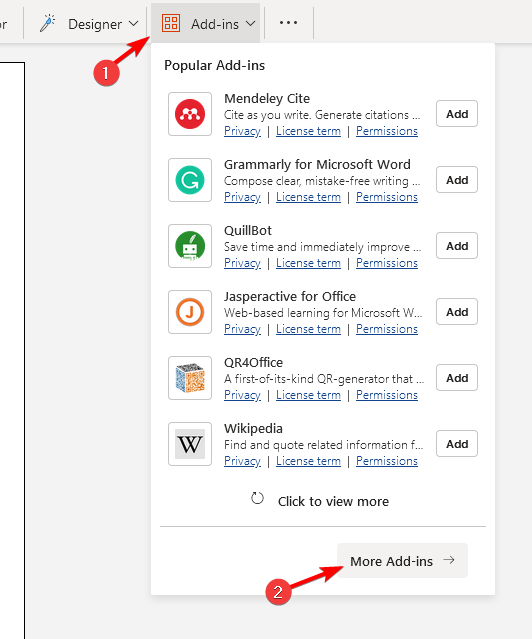Click 'Web-based learning for Microsoft' description
532x639 pixels.
pyautogui.click(x=323, y=313)
